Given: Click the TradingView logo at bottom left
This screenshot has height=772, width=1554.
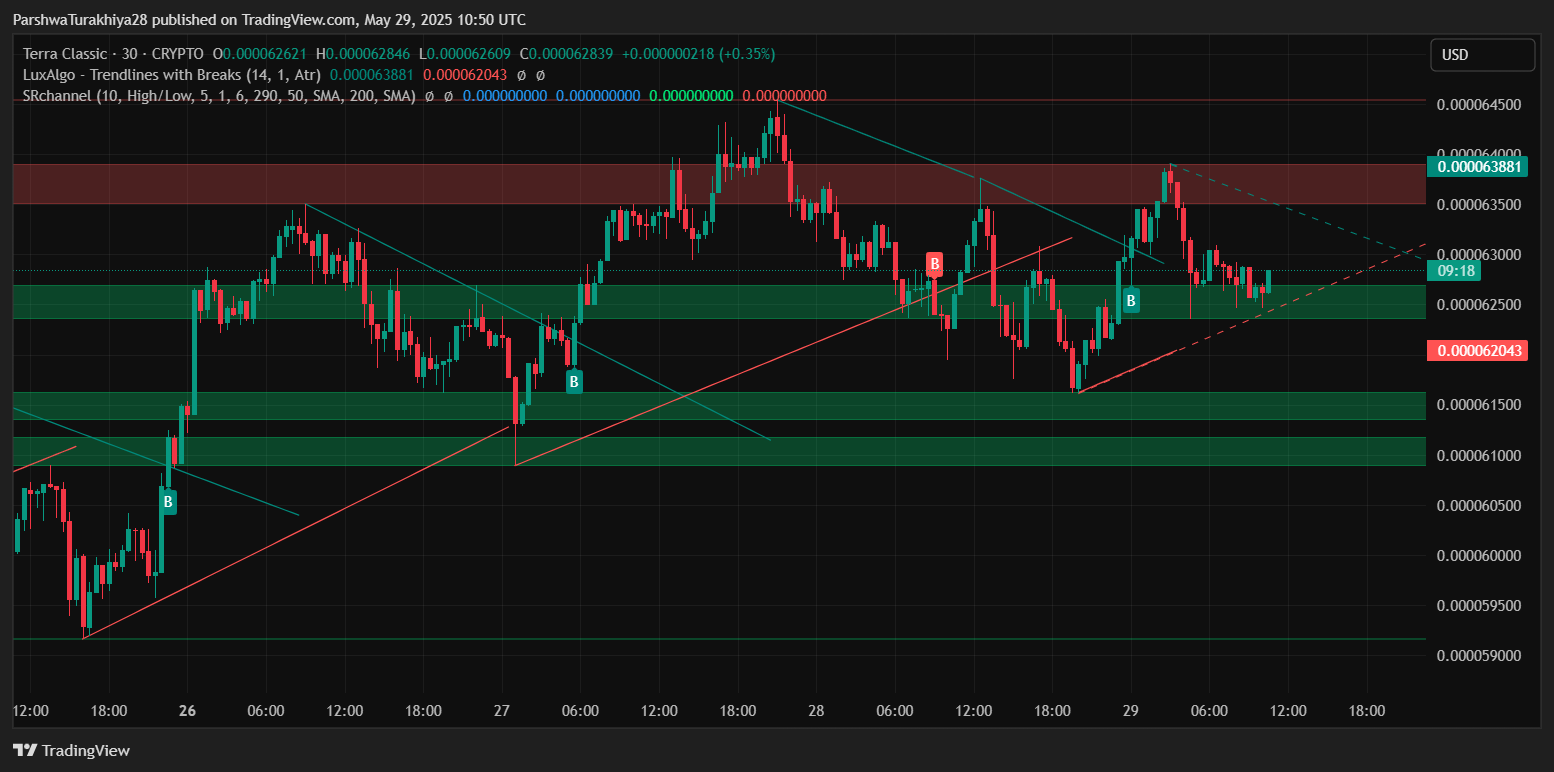Looking at the screenshot, I should [71, 750].
